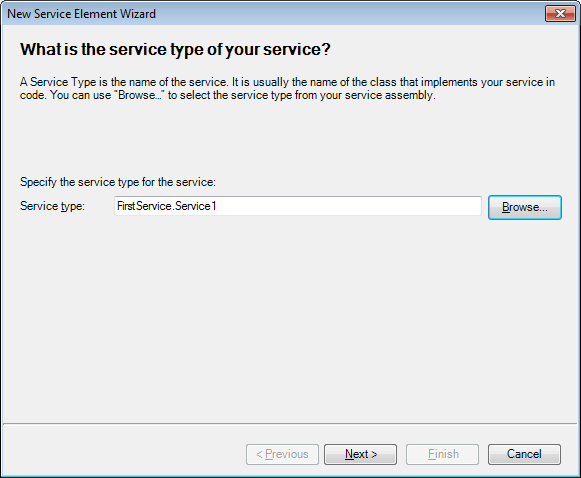Viewport: 581px width, 478px height.
Task: Click the grayed-out Previous button
Action: [282, 454]
